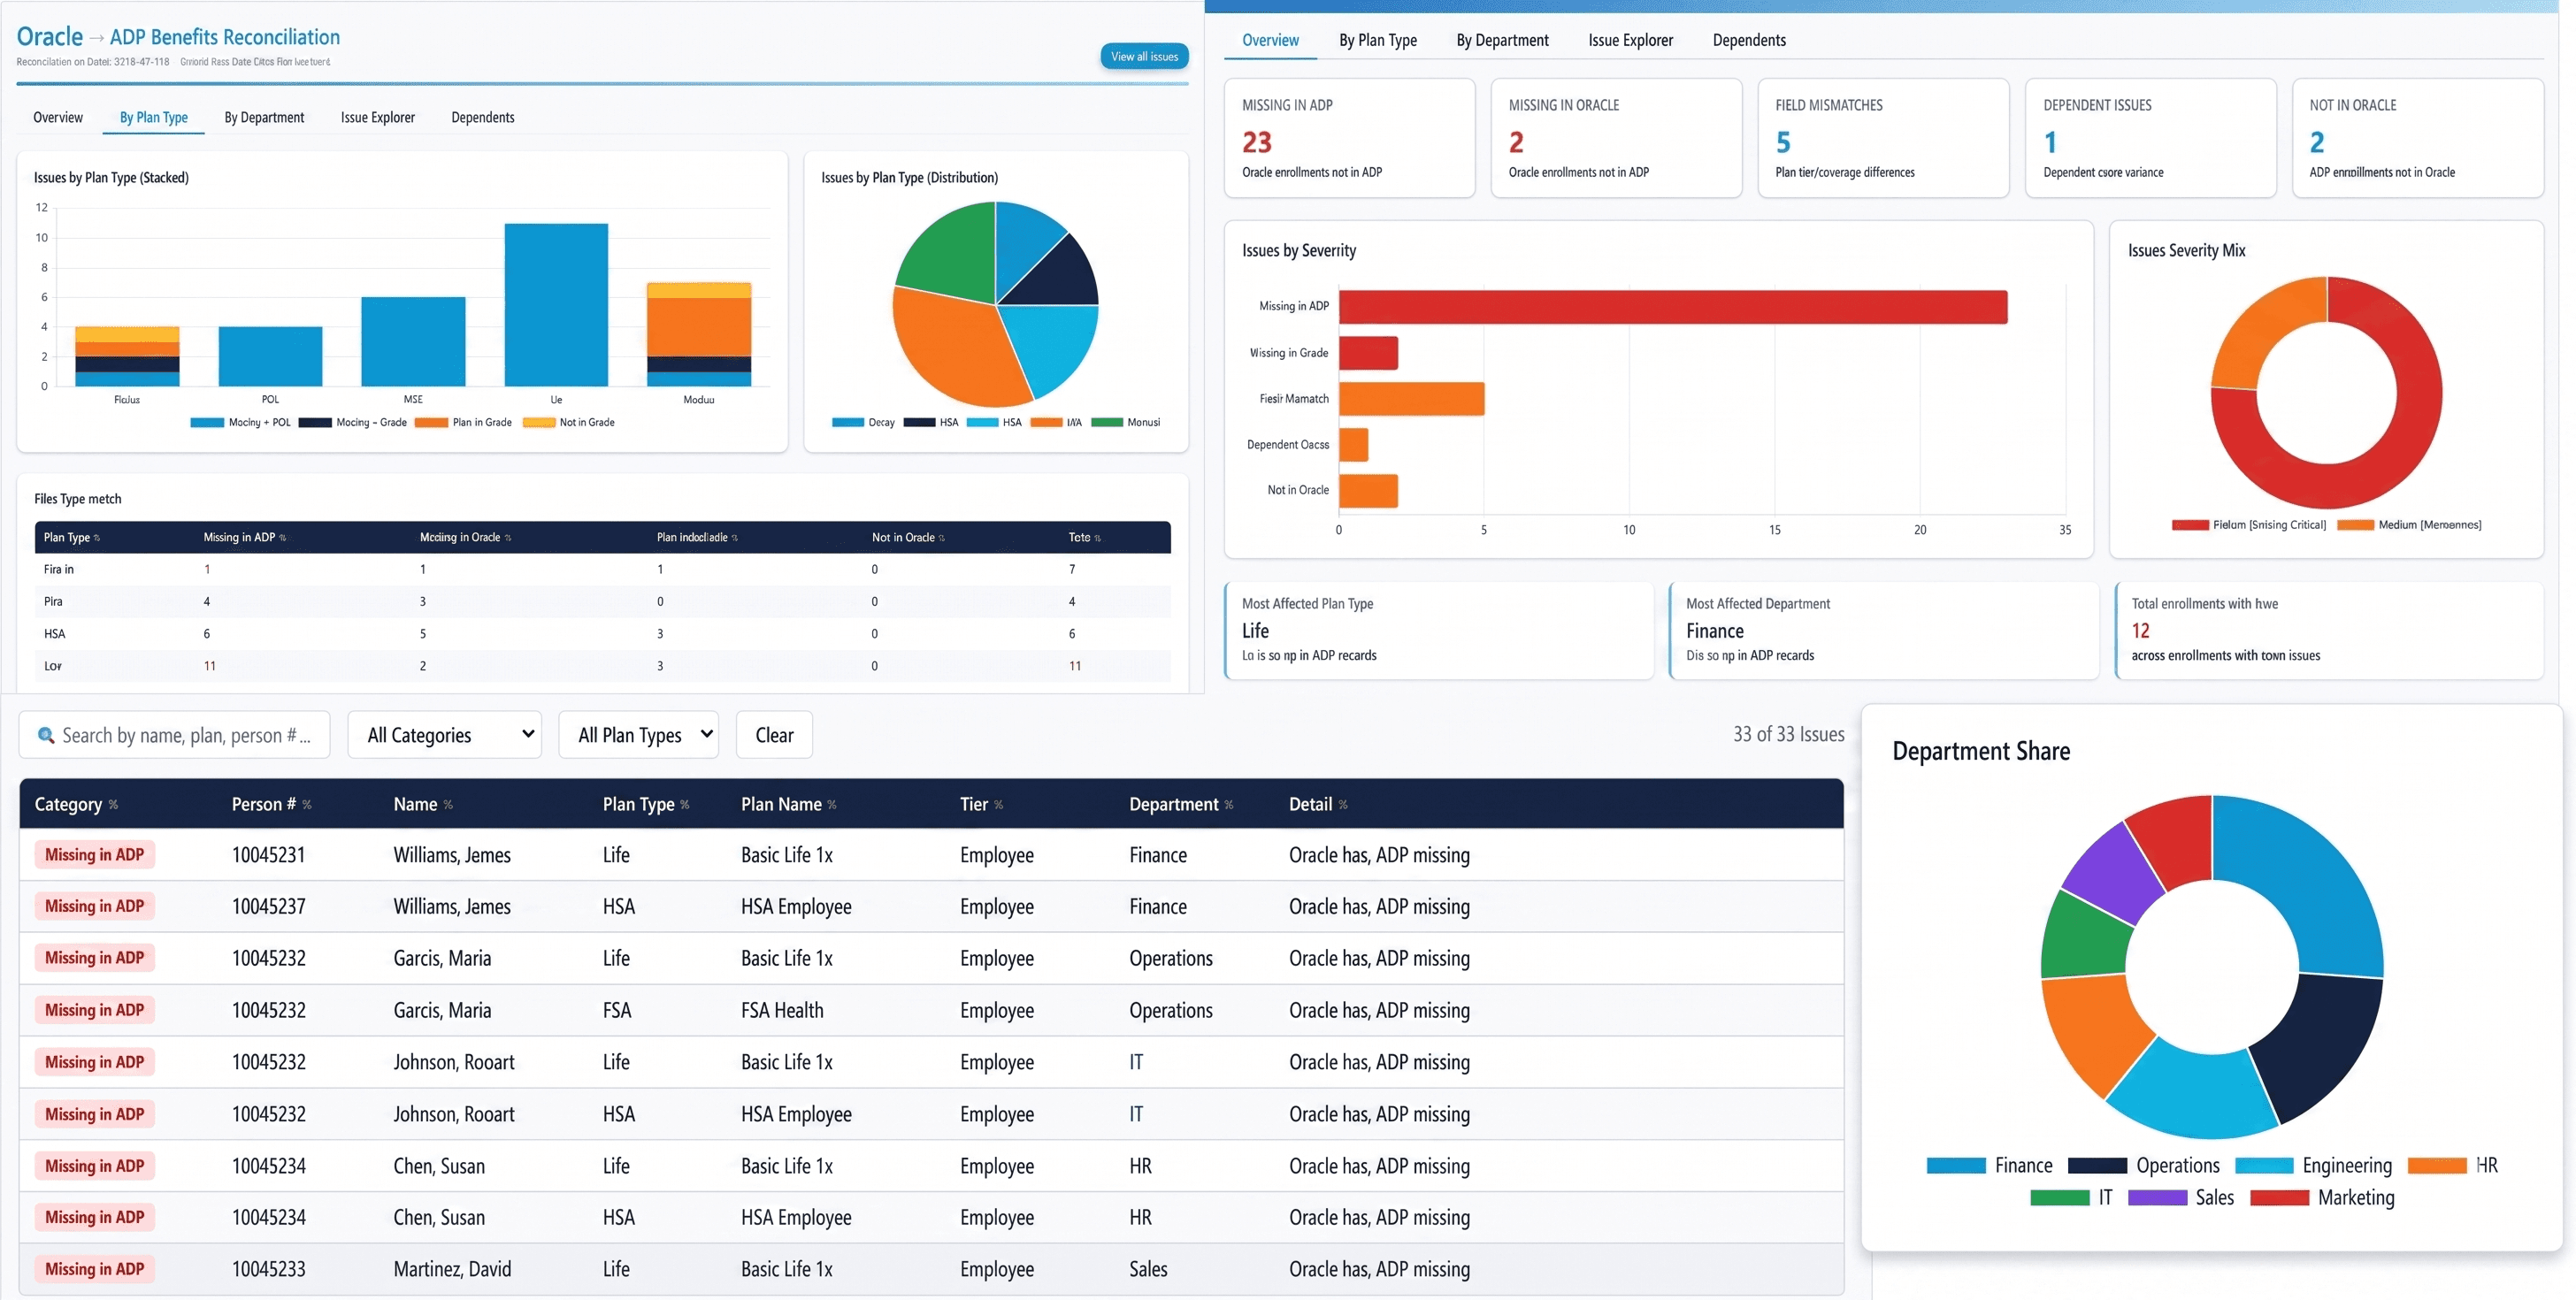Screen dimensions: 2576x1300
Task: Click the Plan Type sort icon in issues table
Action: tap(685, 805)
